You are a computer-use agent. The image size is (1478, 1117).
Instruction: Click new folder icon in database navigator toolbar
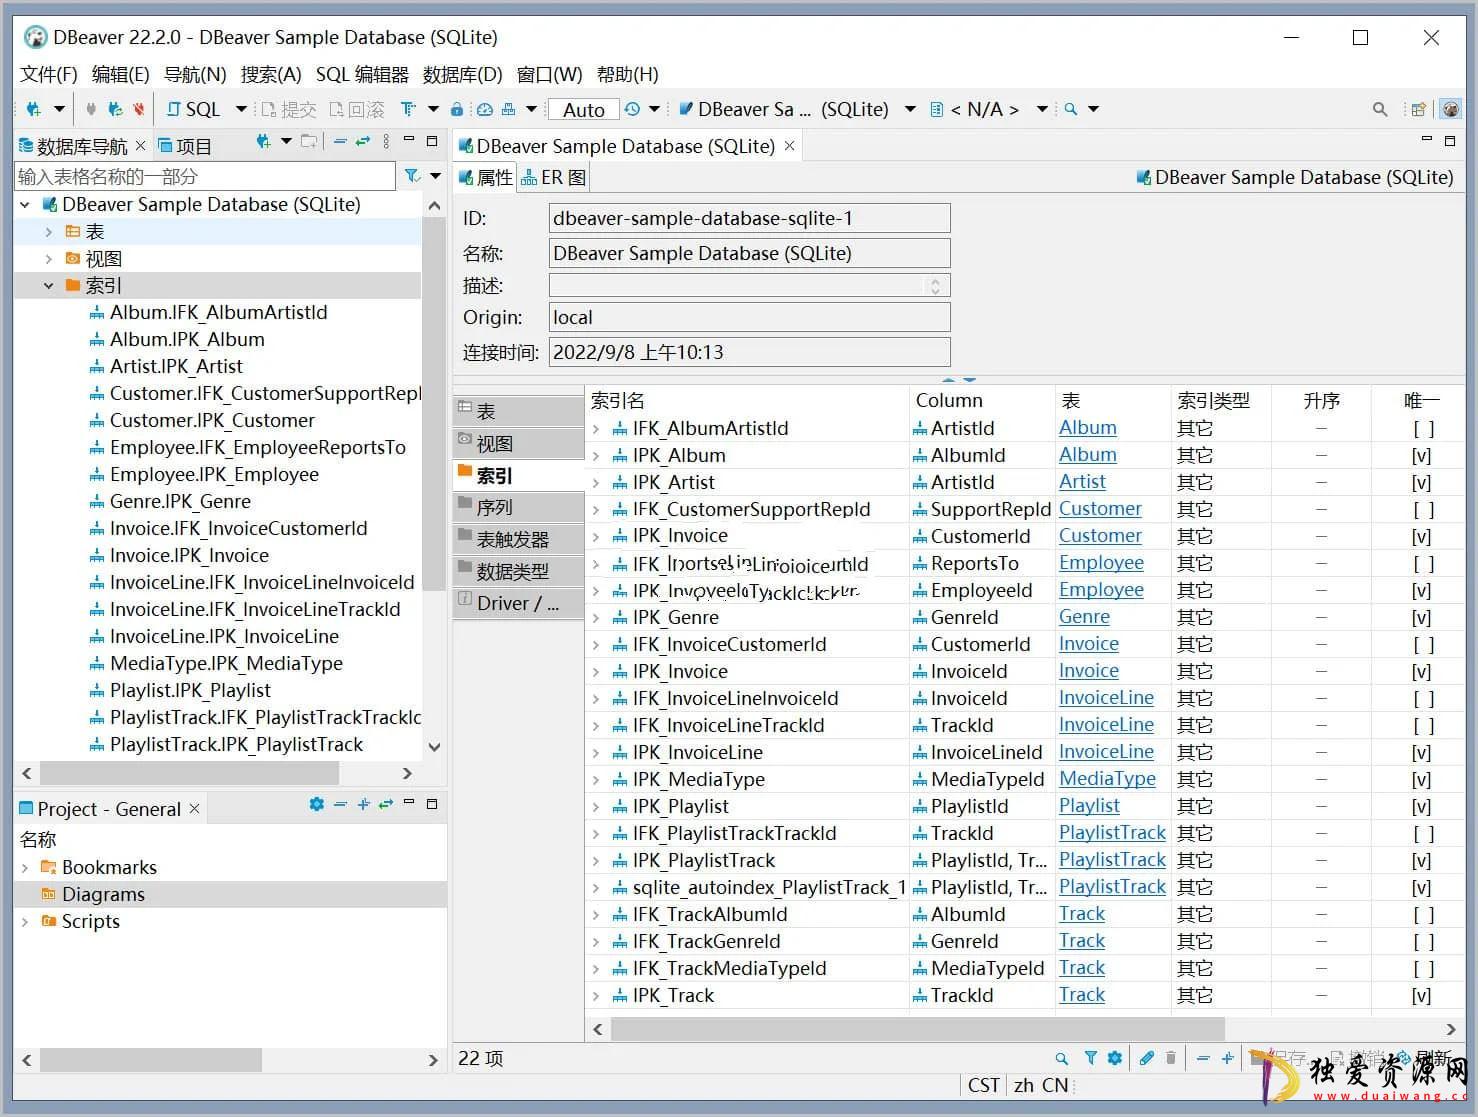pos(309,142)
